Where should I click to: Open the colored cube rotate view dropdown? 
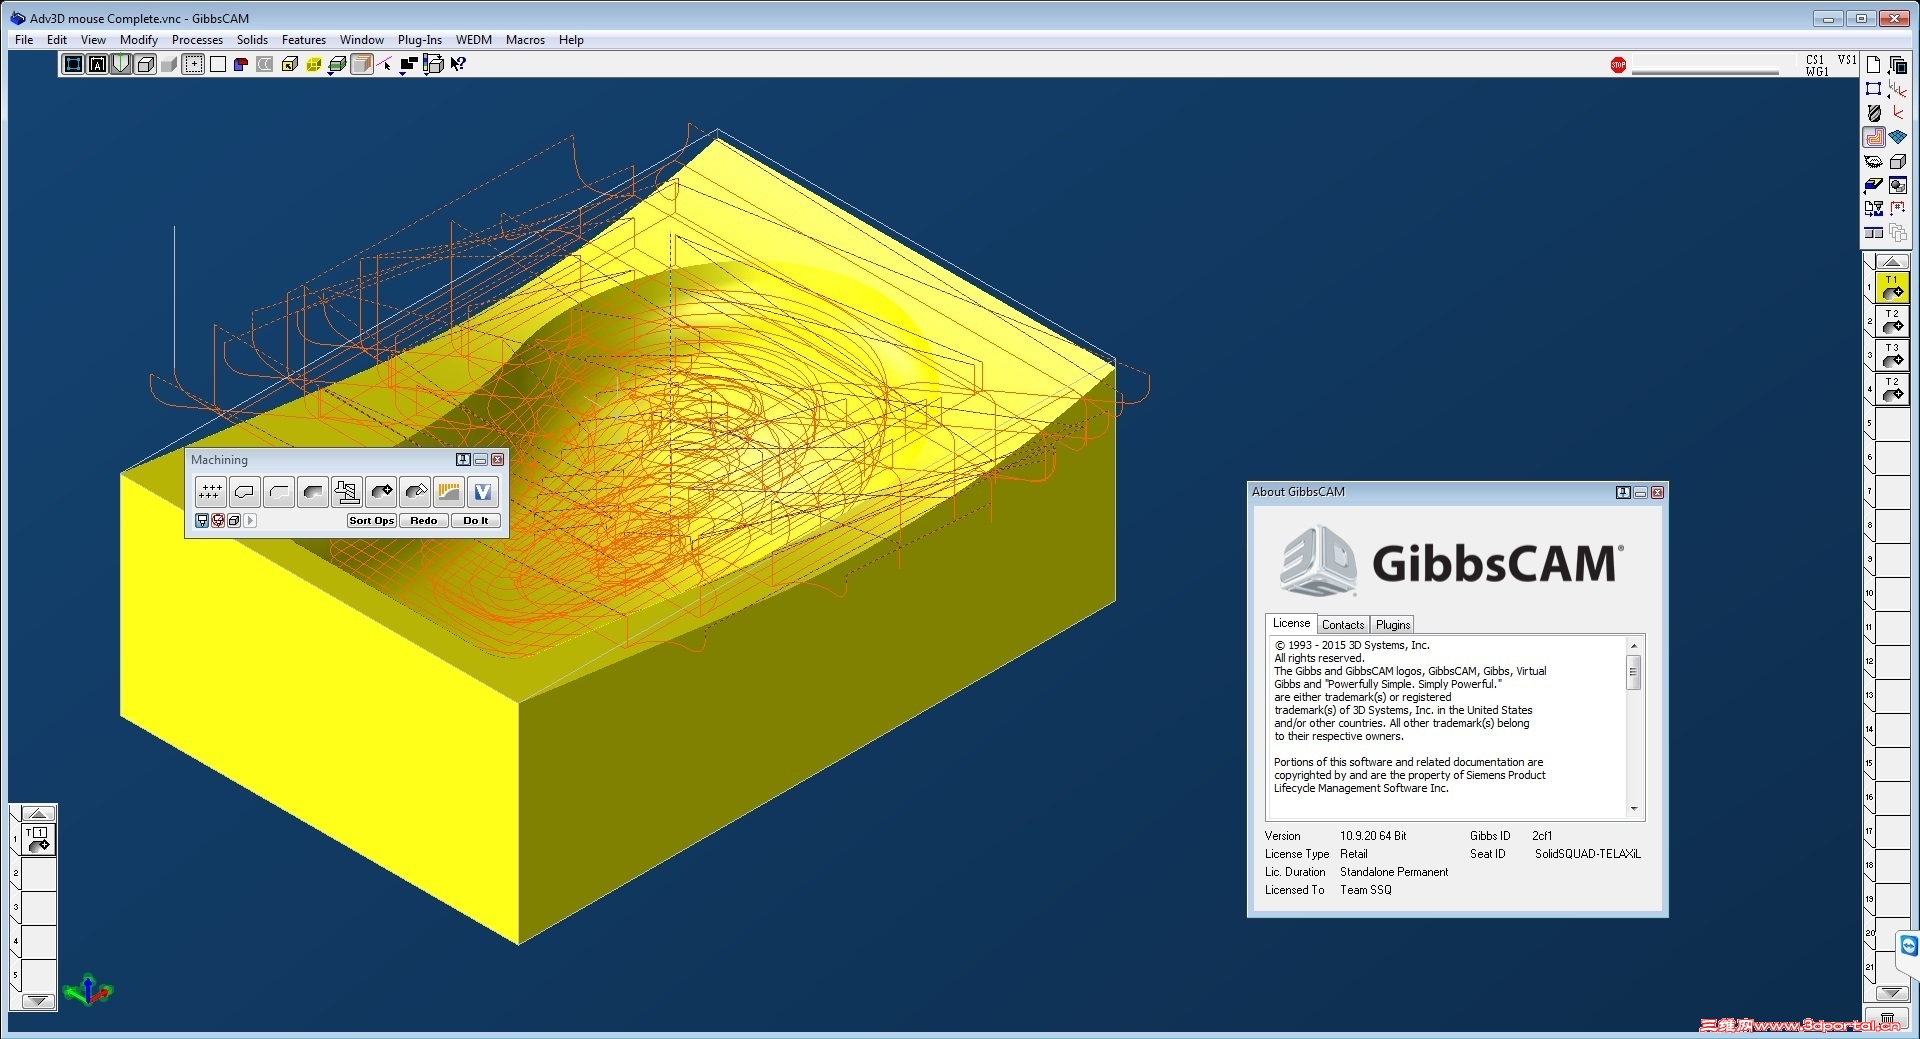coord(434,64)
